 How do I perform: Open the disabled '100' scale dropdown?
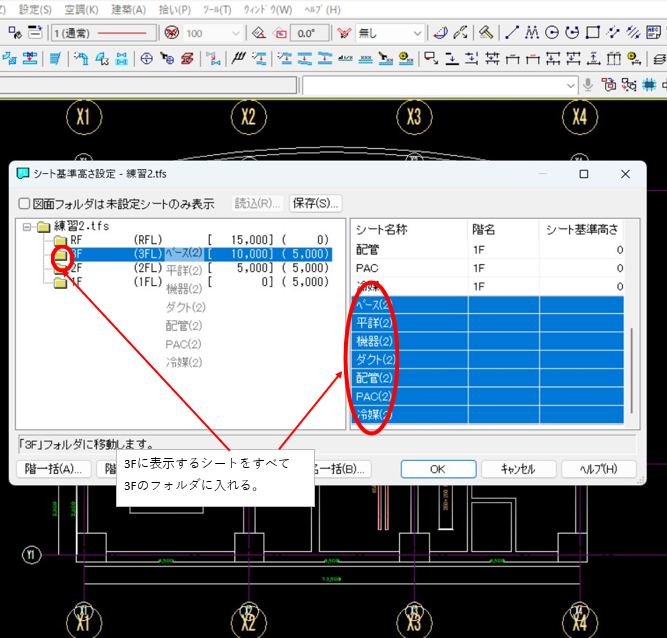pyautogui.click(x=213, y=33)
